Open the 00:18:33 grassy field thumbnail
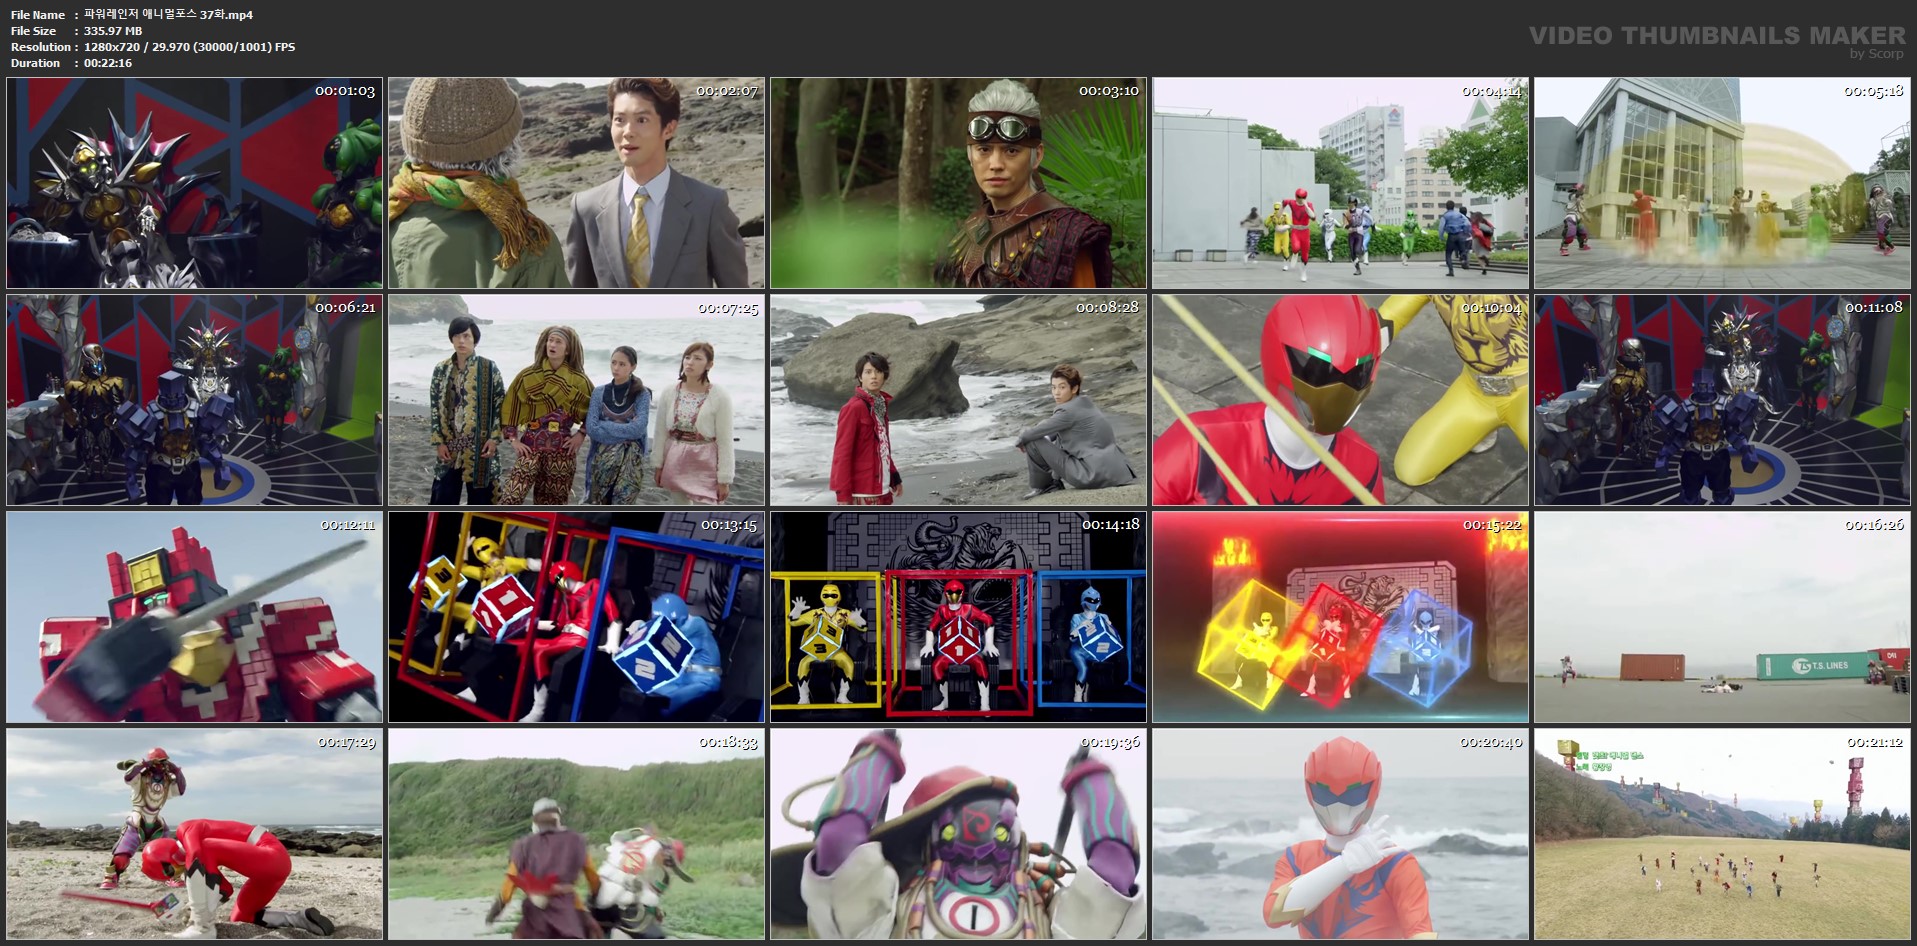Screen dimensions: 1917x946 pos(576,834)
